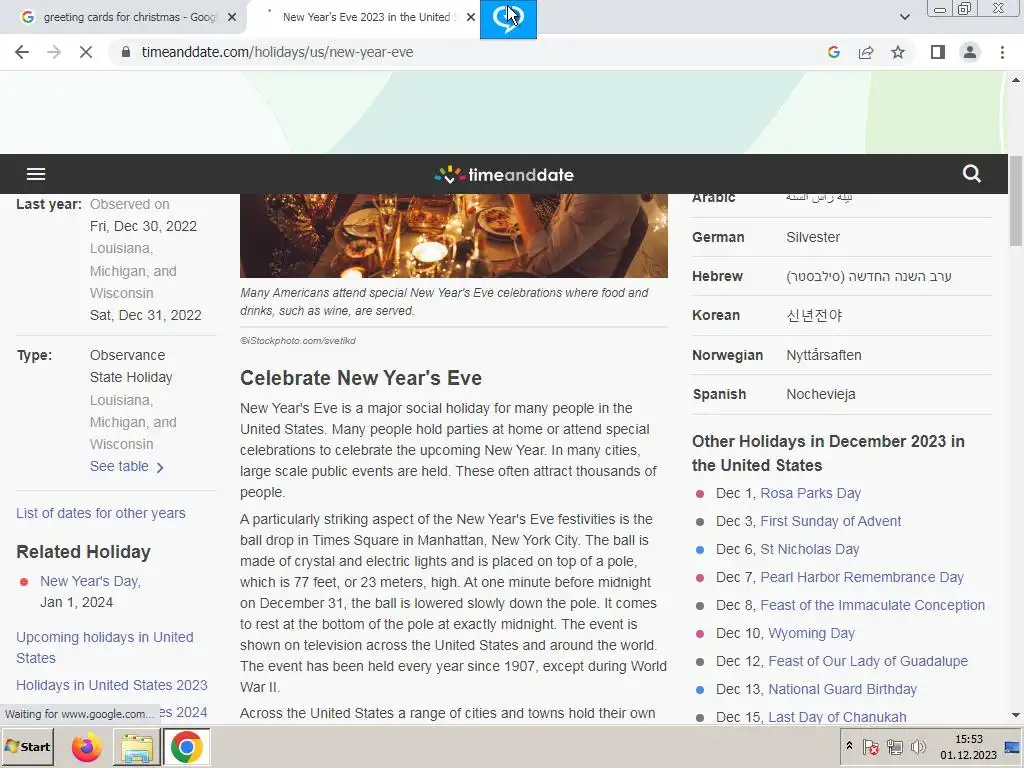The width and height of the screenshot is (1024, 768).
Task: Open Wyoming Day link
Action: [812, 633]
